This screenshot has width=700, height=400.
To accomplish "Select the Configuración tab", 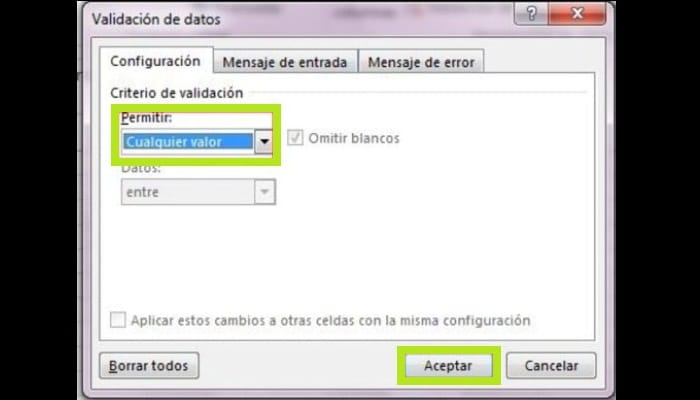I will [x=155, y=61].
